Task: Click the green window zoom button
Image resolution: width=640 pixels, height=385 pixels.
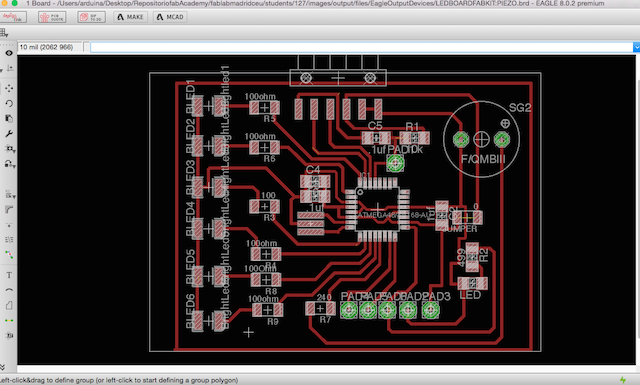Action: coord(14,3)
